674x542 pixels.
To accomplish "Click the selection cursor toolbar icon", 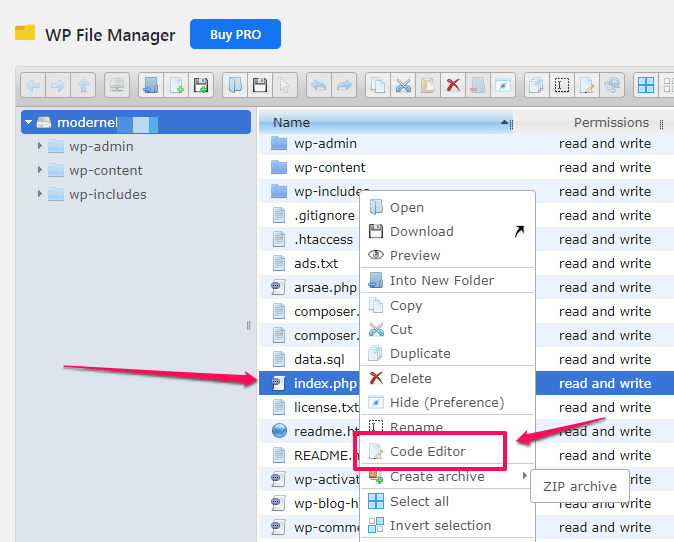I will coord(285,85).
